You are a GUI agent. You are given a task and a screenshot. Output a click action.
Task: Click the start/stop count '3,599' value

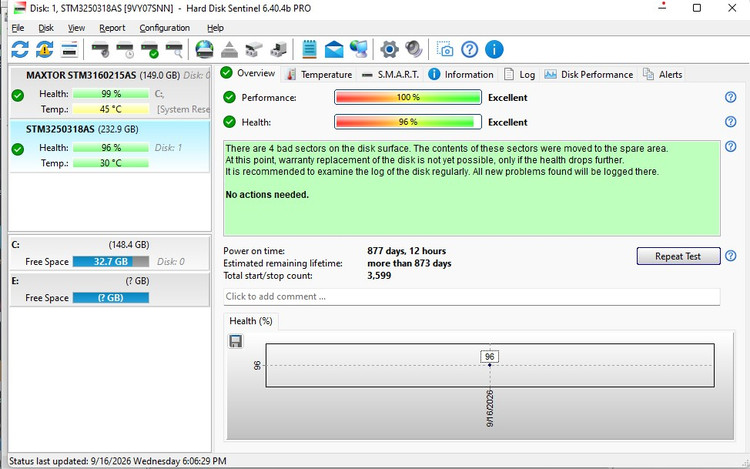click(379, 275)
